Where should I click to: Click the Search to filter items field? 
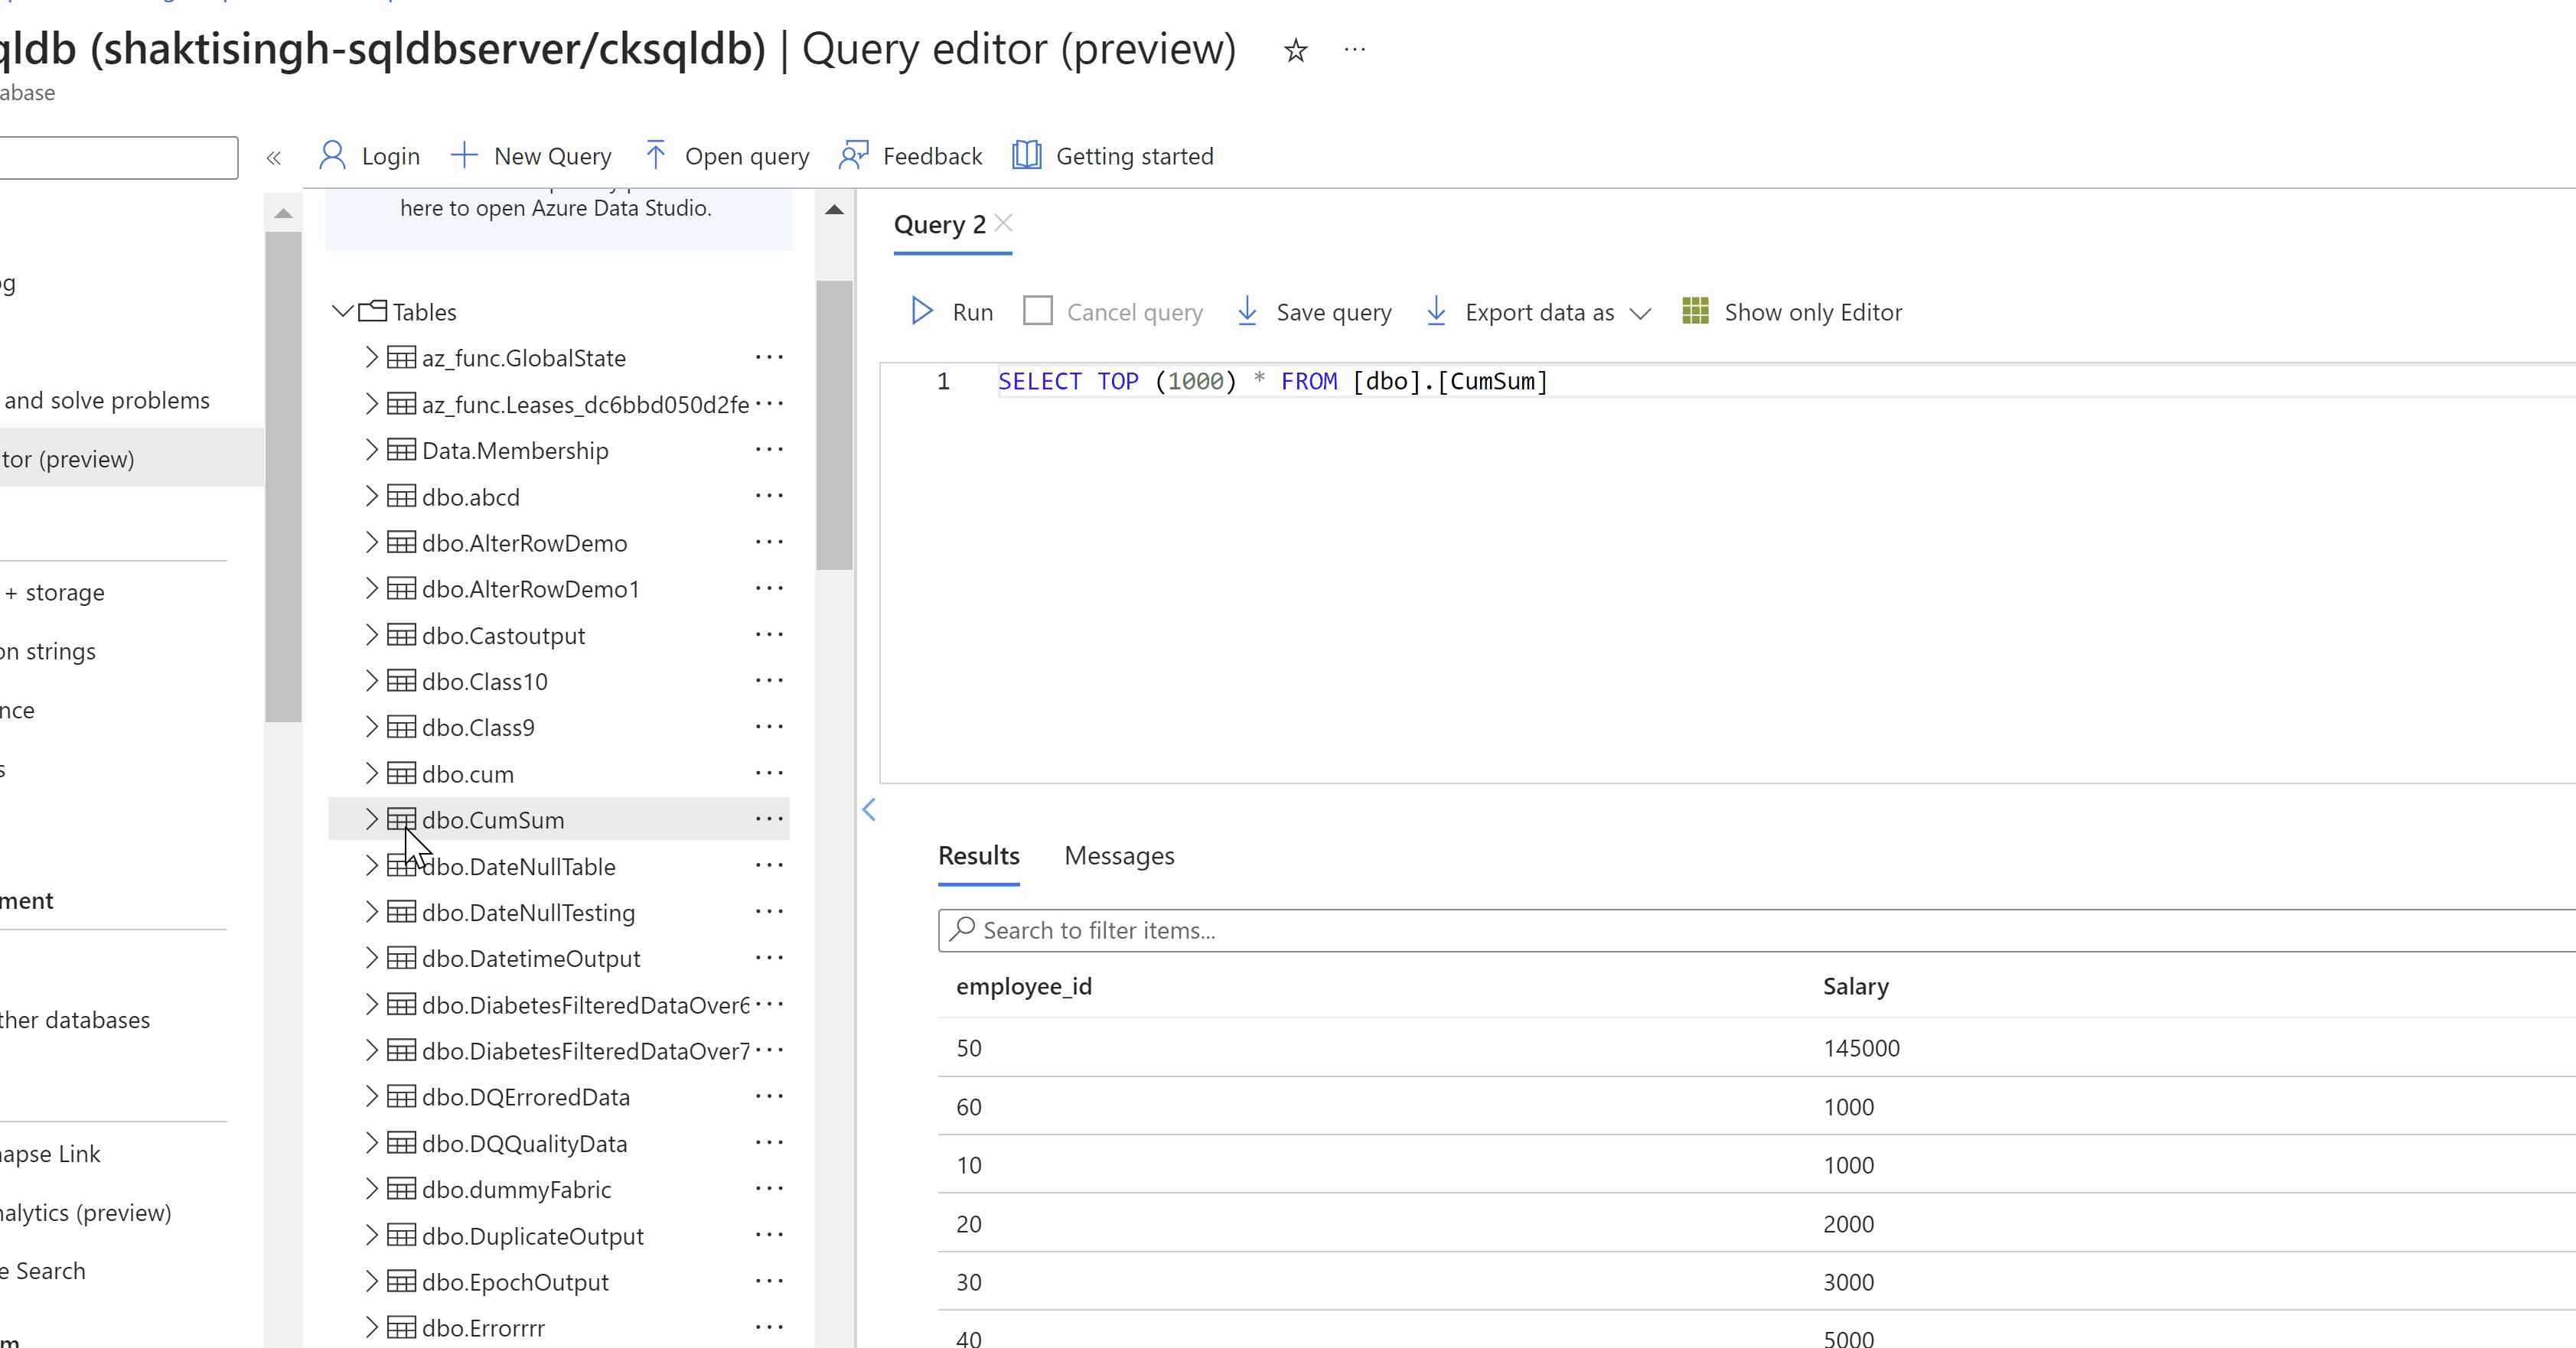coord(1700,930)
